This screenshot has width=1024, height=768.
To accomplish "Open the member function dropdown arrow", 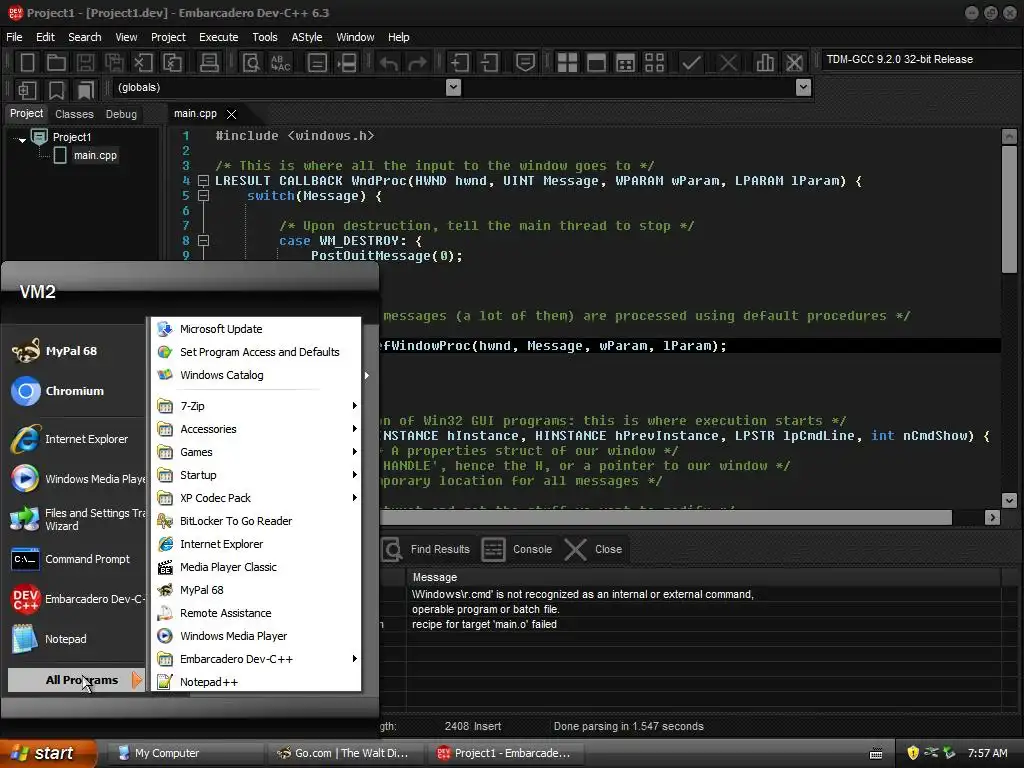I will point(804,88).
